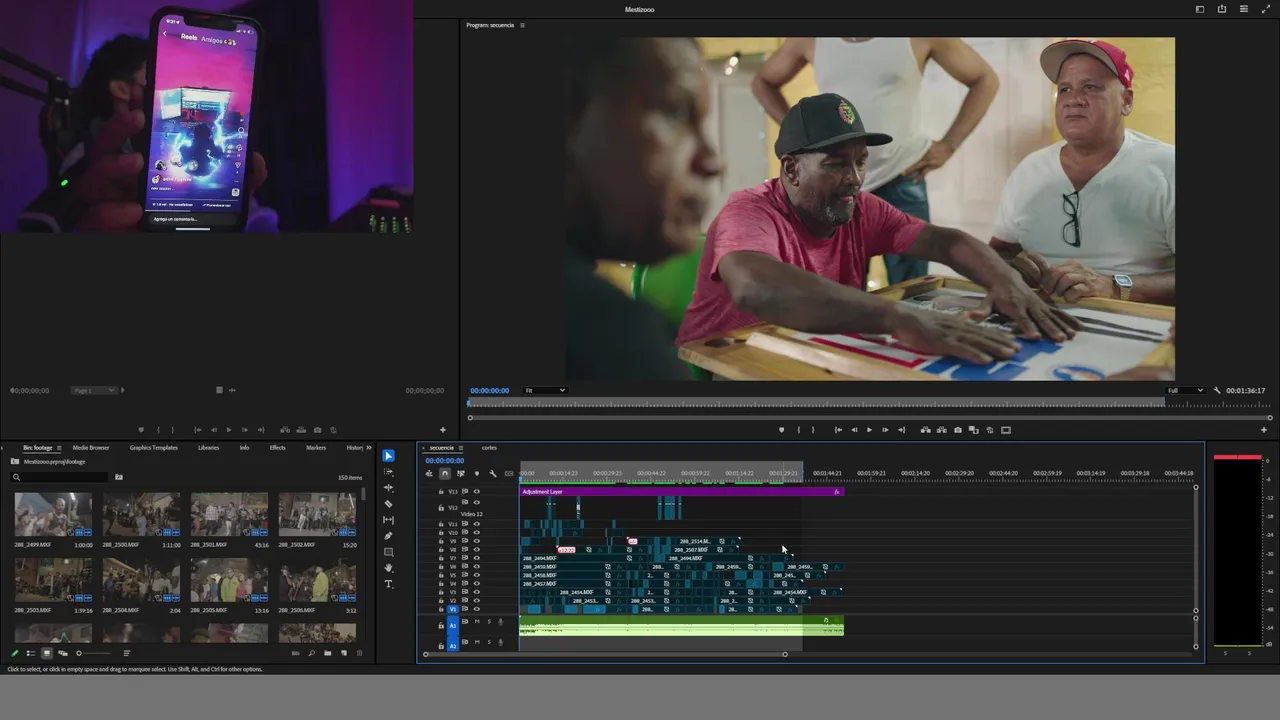Switch to cortes sequence tab
This screenshot has height=720, width=1280.
click(489, 447)
